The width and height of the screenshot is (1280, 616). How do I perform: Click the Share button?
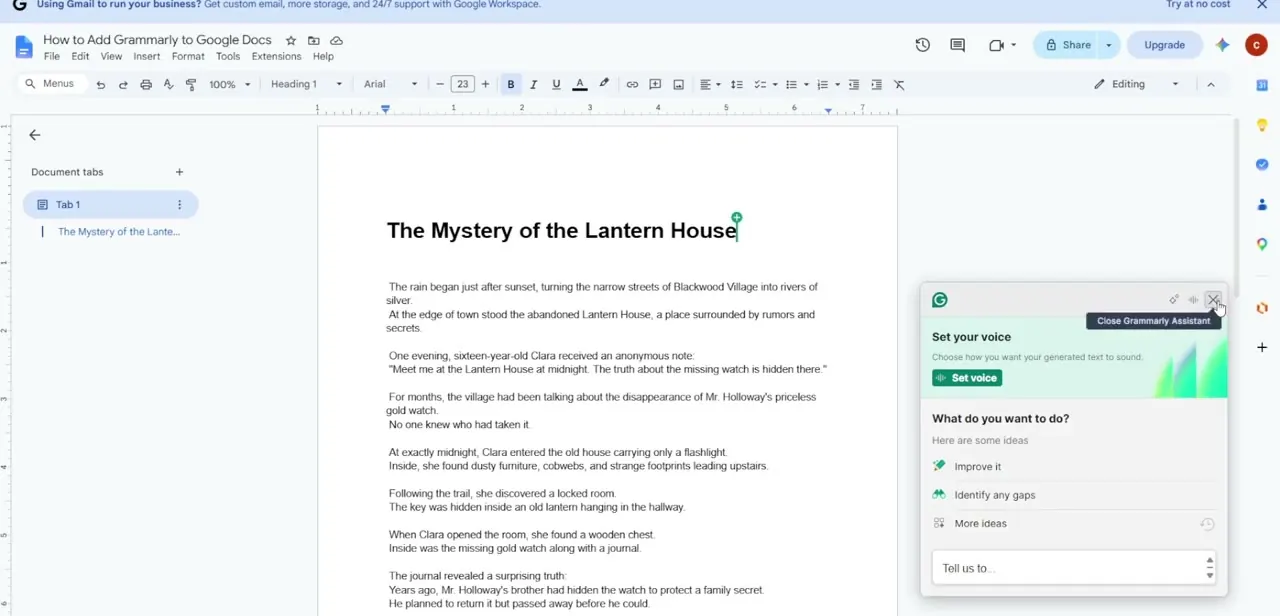1066,45
